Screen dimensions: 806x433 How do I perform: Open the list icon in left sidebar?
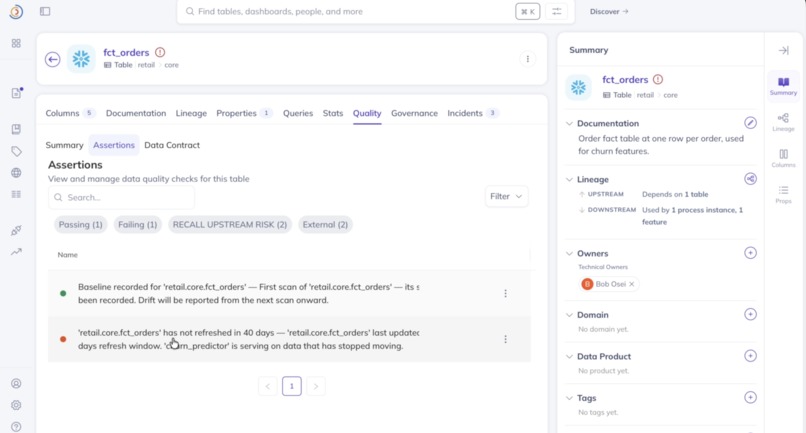[16, 194]
